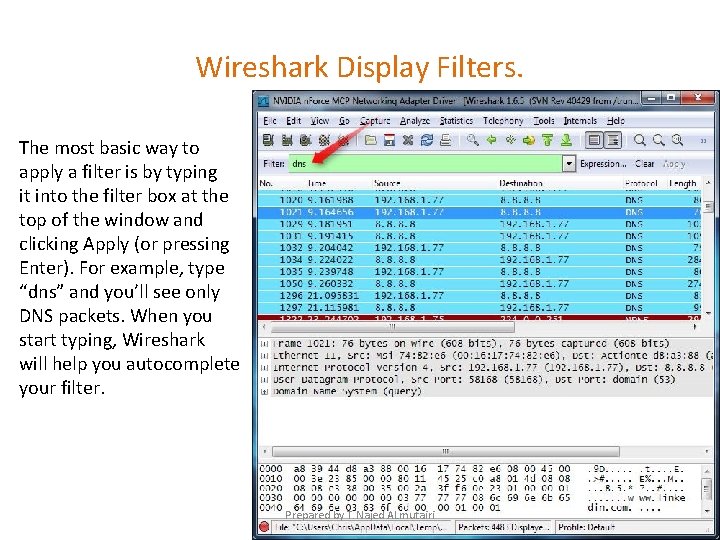This screenshot has height=540, width=720.
Task: Select packet 1034 at time 9.224022
Action: [x=479, y=260]
